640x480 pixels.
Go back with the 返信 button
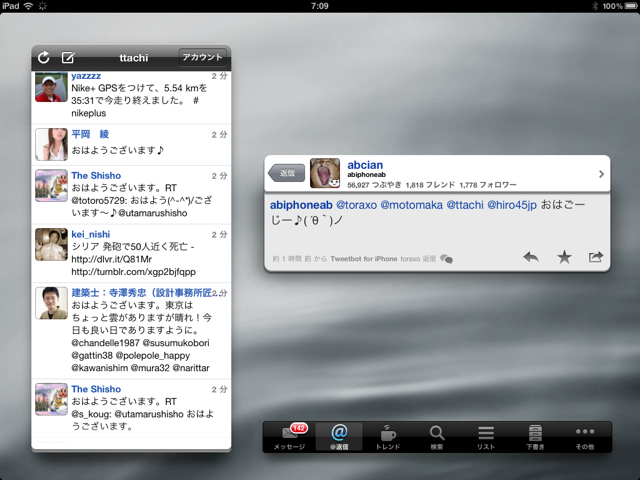pos(287,173)
